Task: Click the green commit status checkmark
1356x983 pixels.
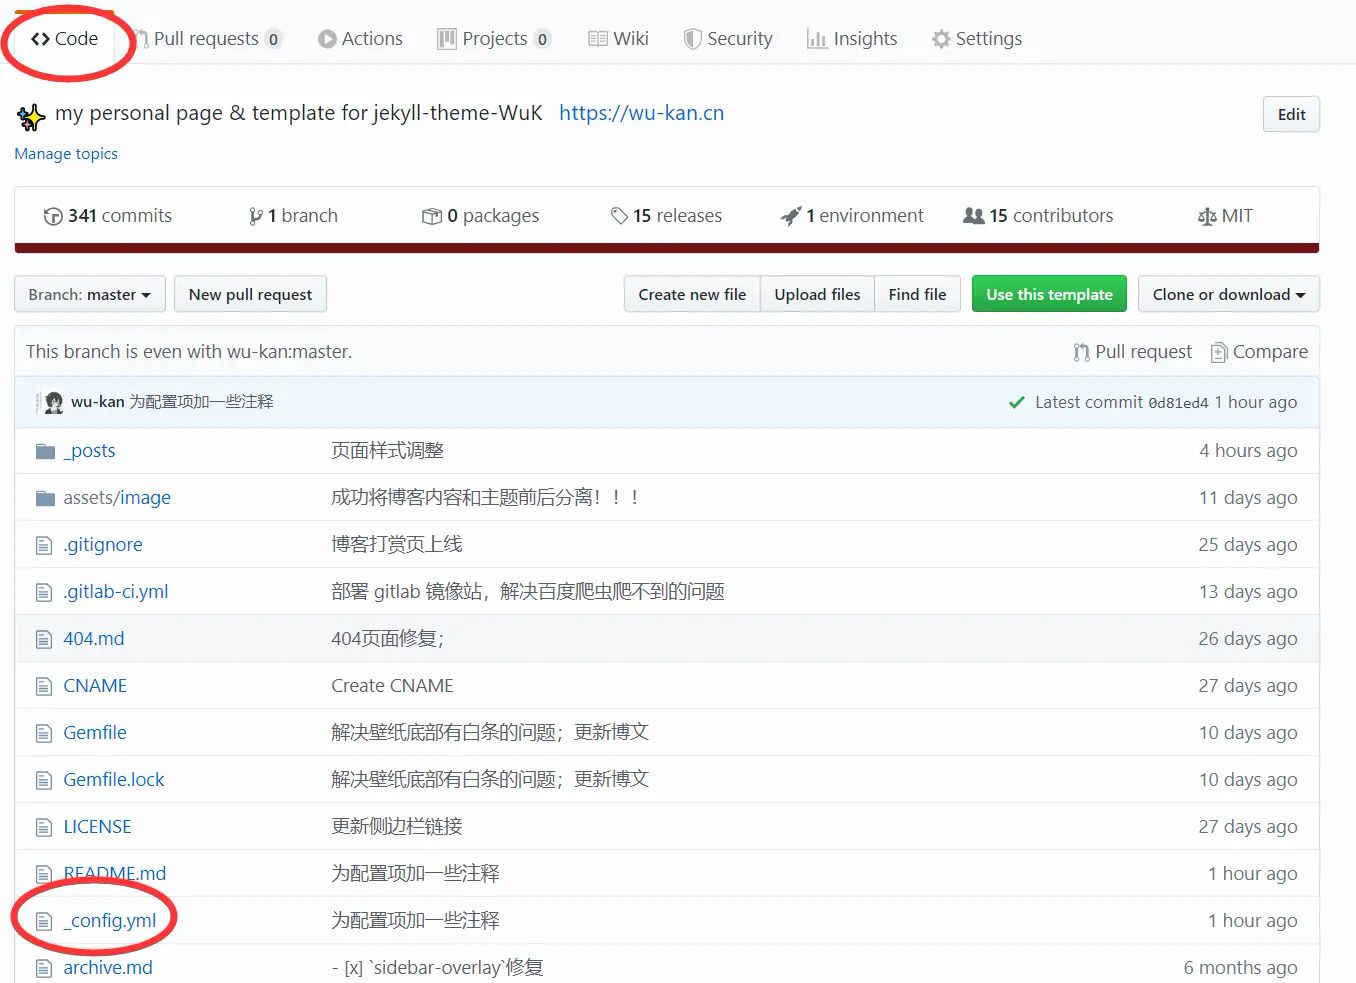Action: [1017, 402]
